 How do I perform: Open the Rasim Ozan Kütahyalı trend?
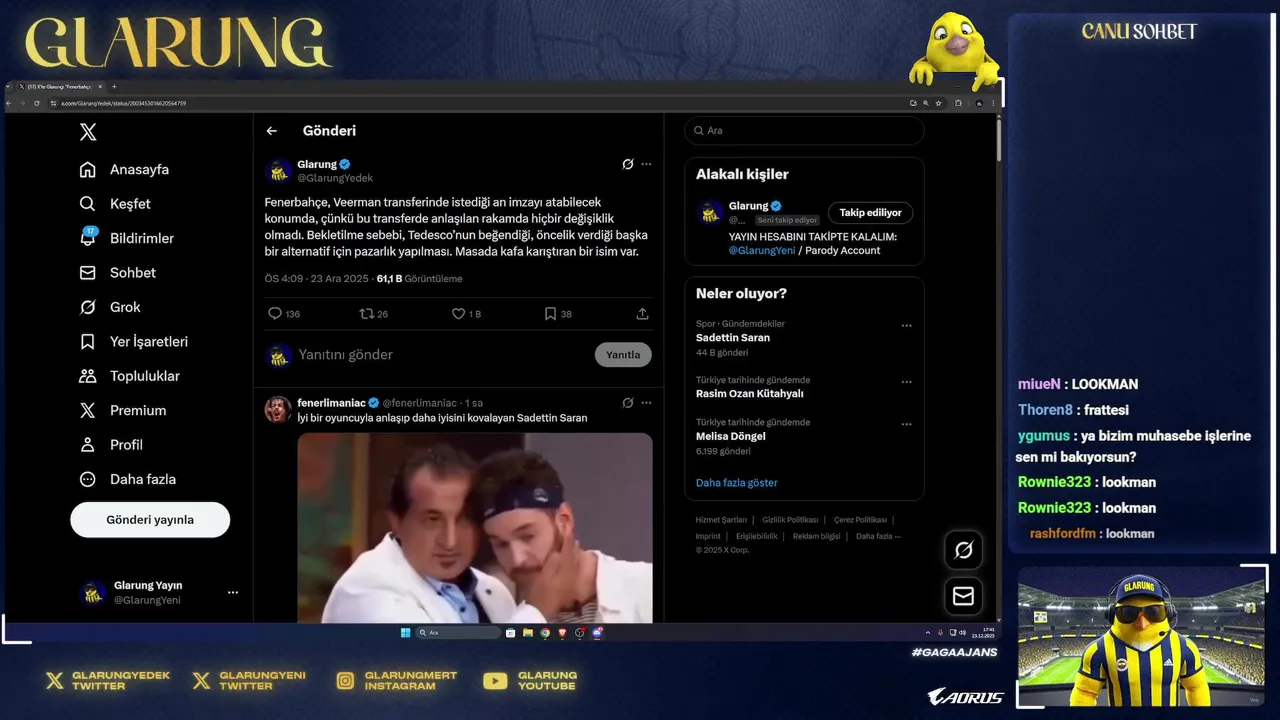(x=750, y=394)
